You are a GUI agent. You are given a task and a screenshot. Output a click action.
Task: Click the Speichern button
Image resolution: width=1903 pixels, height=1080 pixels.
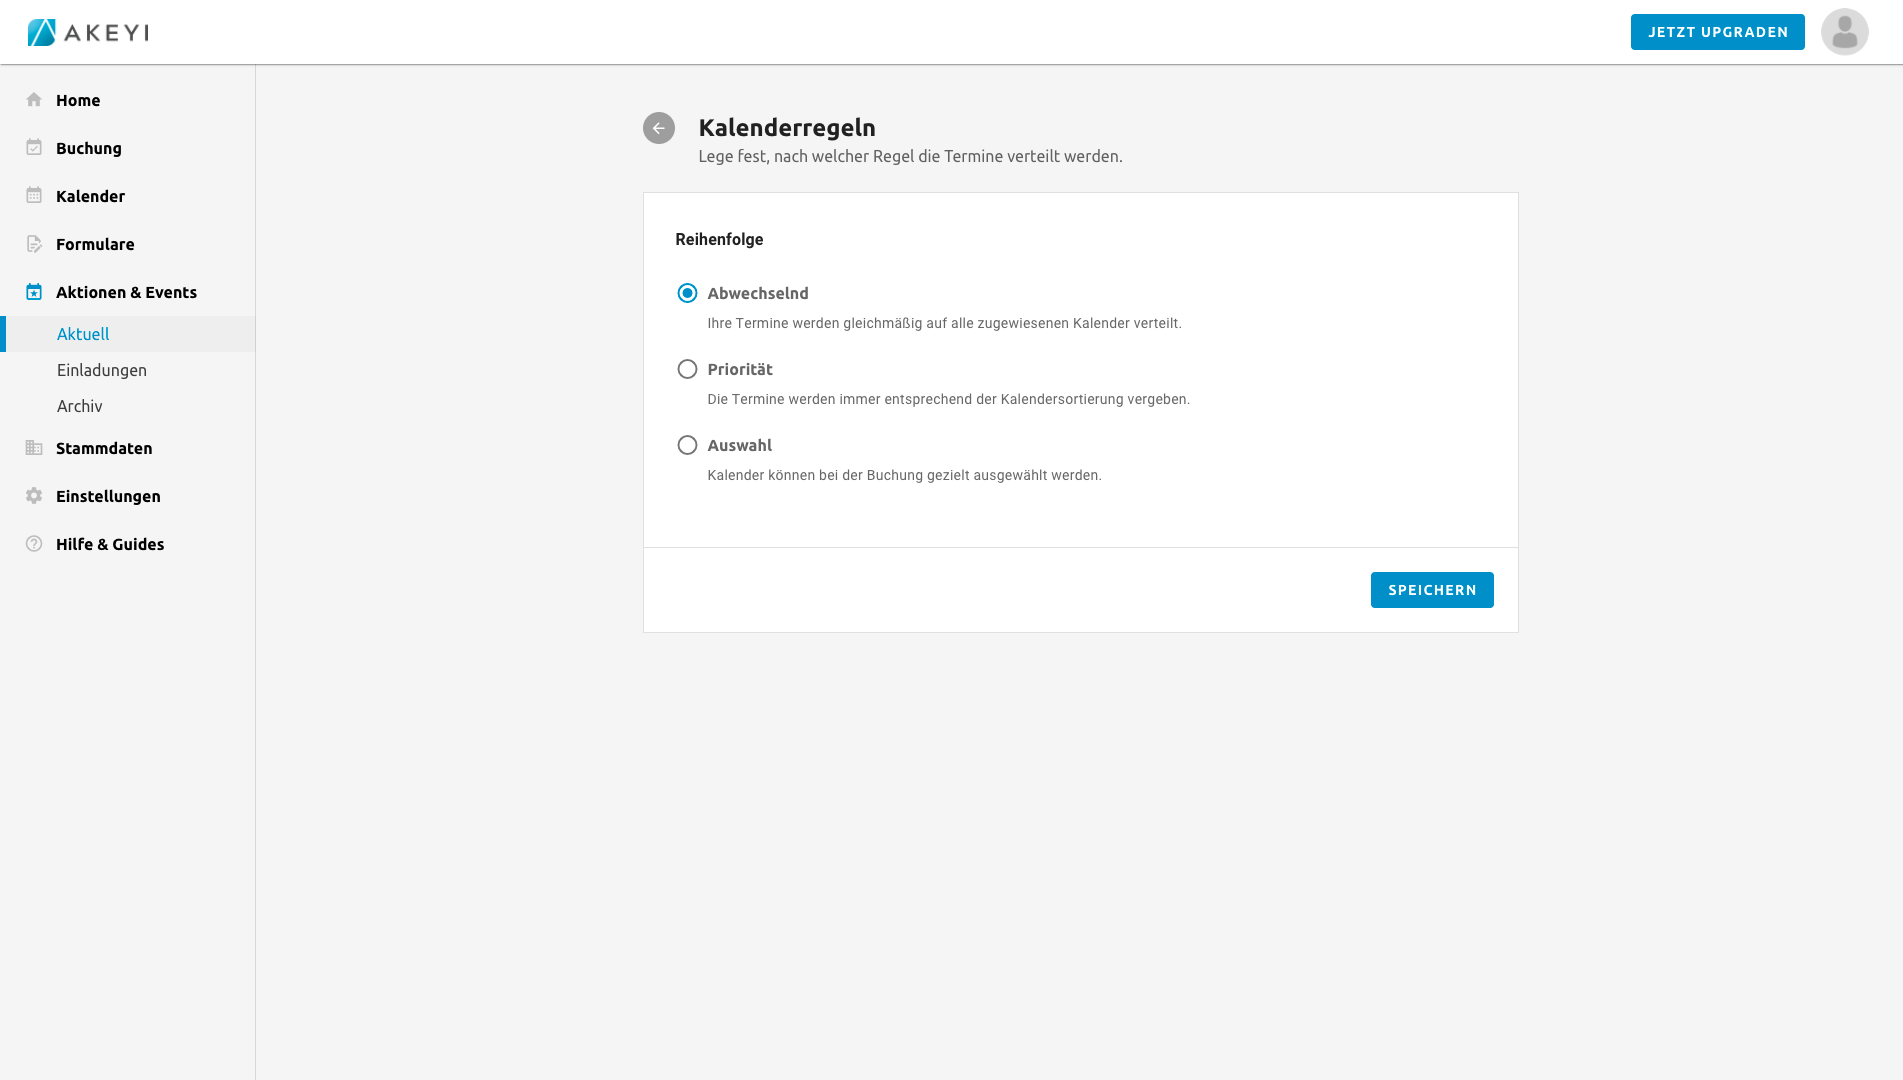(x=1431, y=590)
